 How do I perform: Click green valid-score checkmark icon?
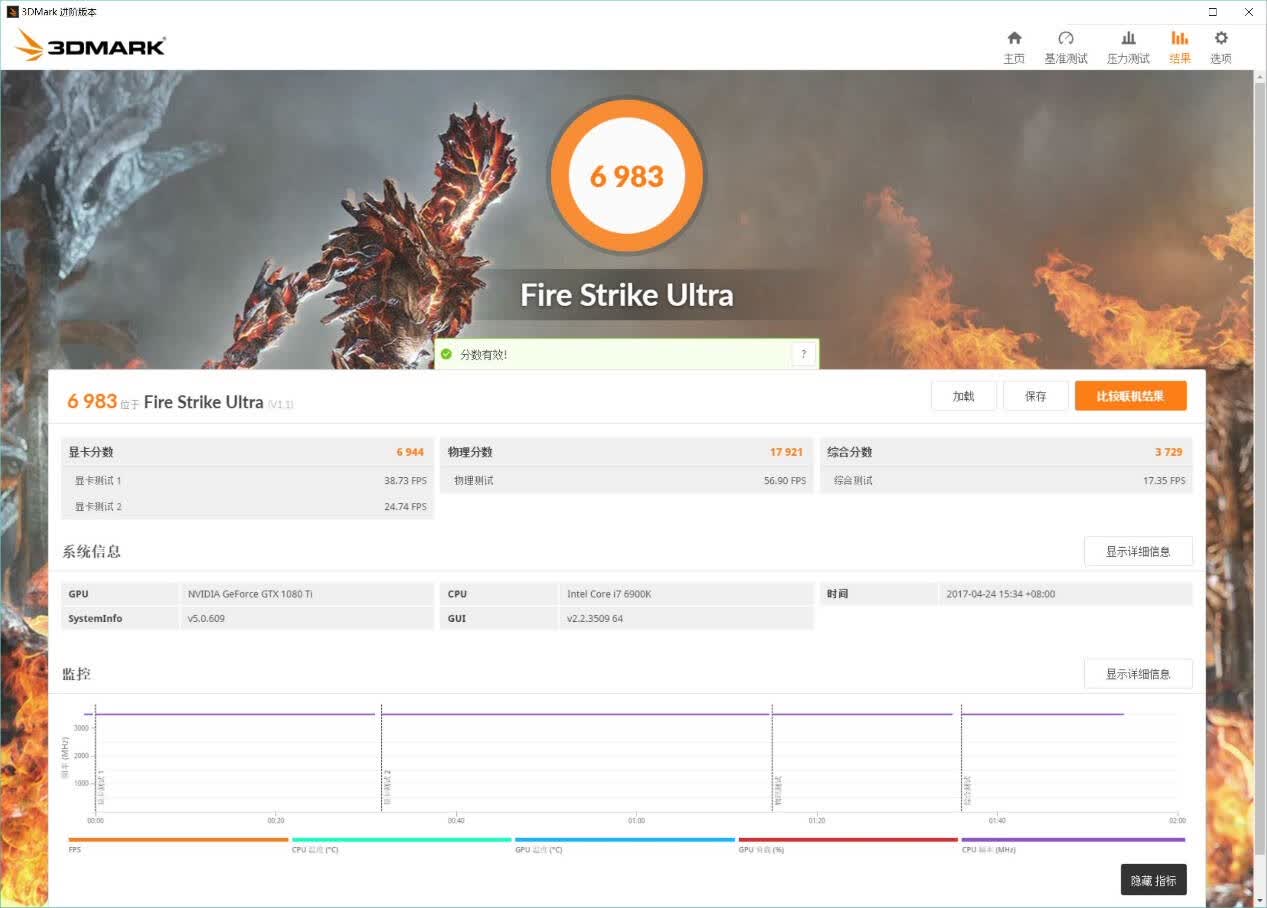[446, 354]
